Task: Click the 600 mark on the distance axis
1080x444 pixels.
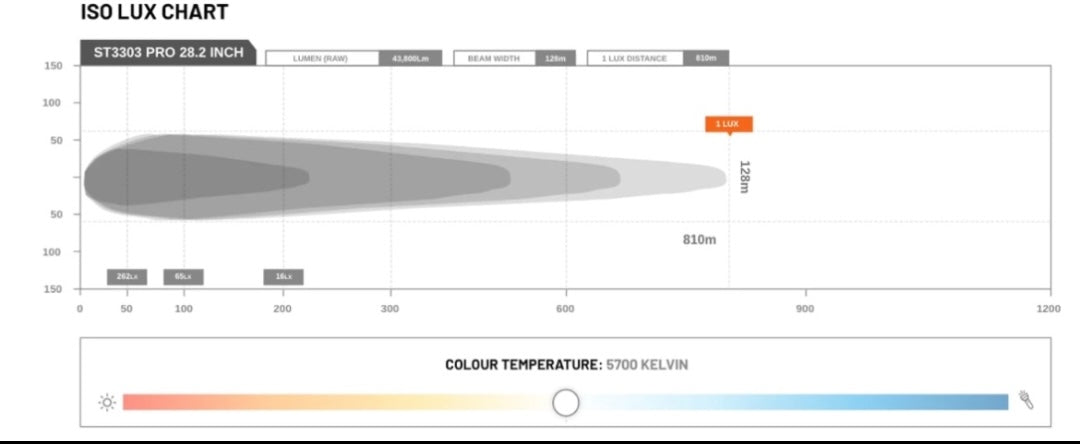Action: click(566, 308)
